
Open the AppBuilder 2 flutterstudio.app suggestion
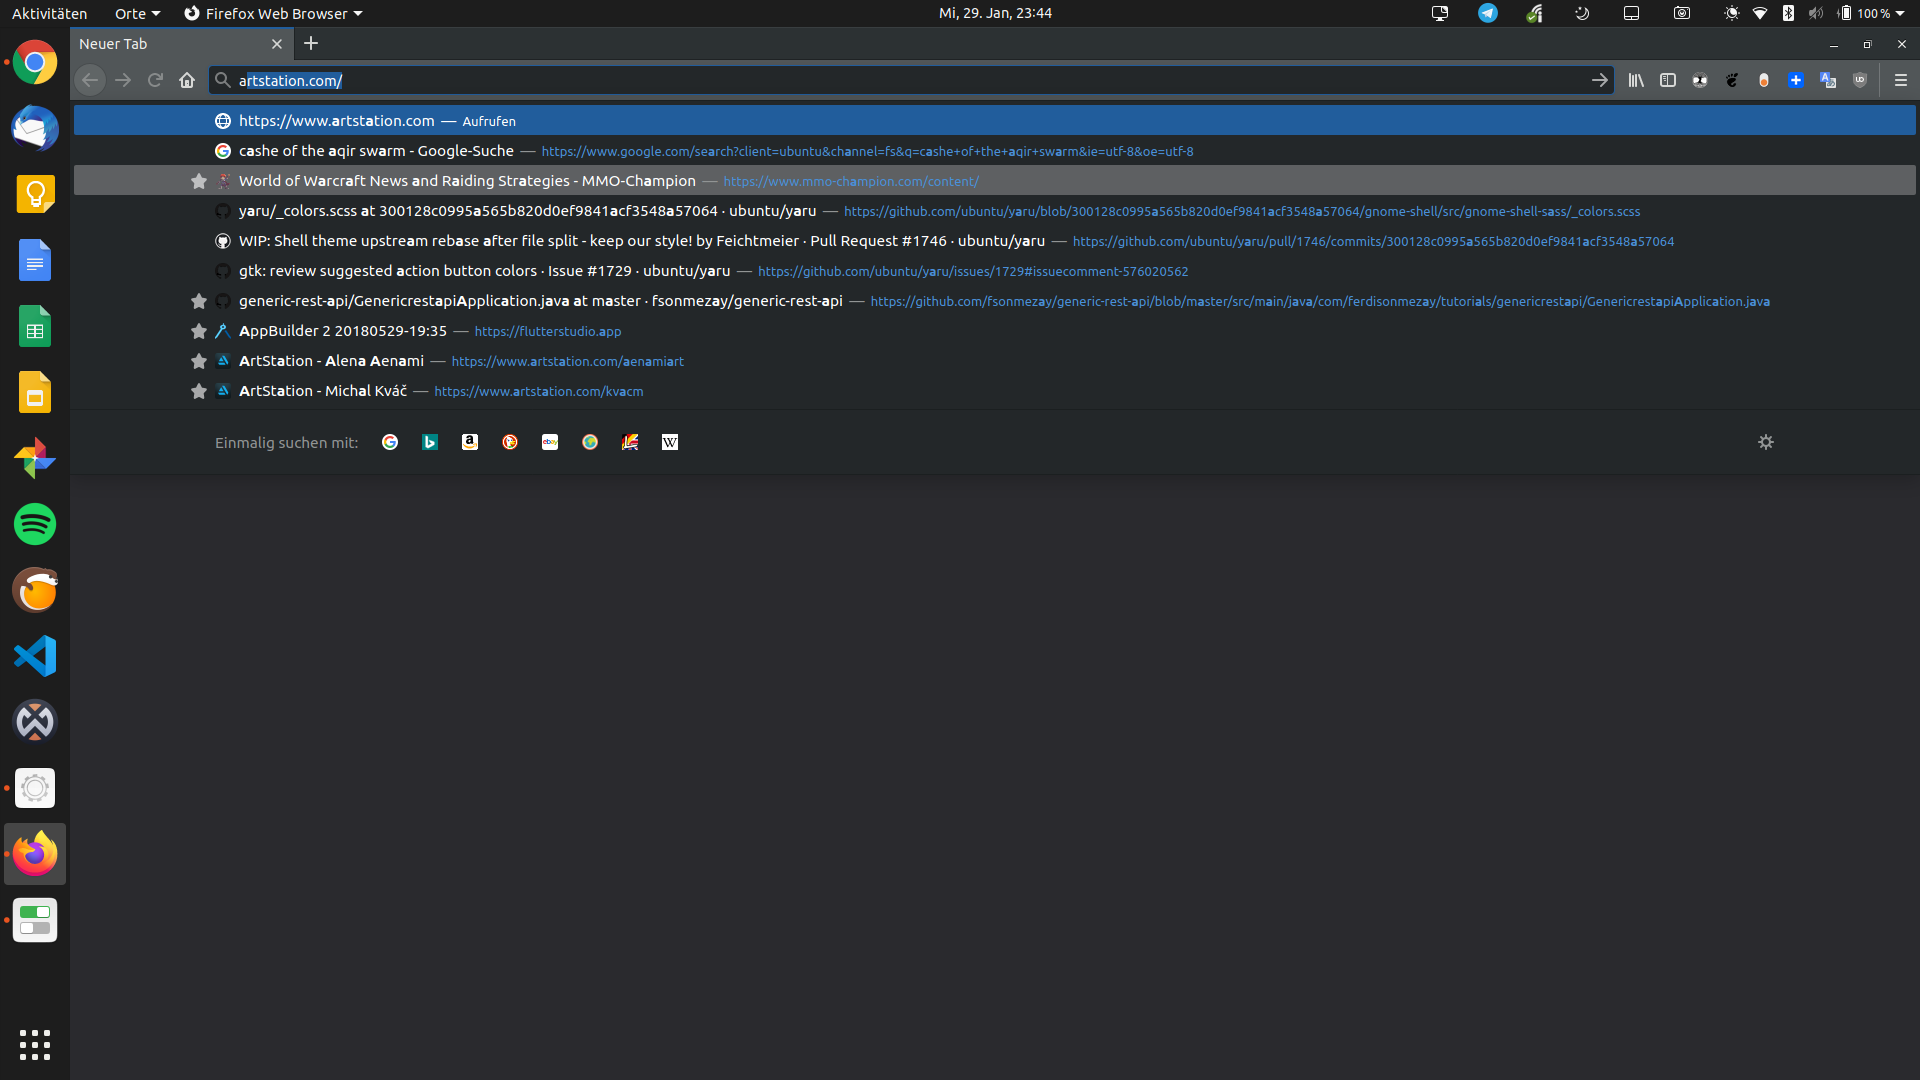click(x=343, y=331)
